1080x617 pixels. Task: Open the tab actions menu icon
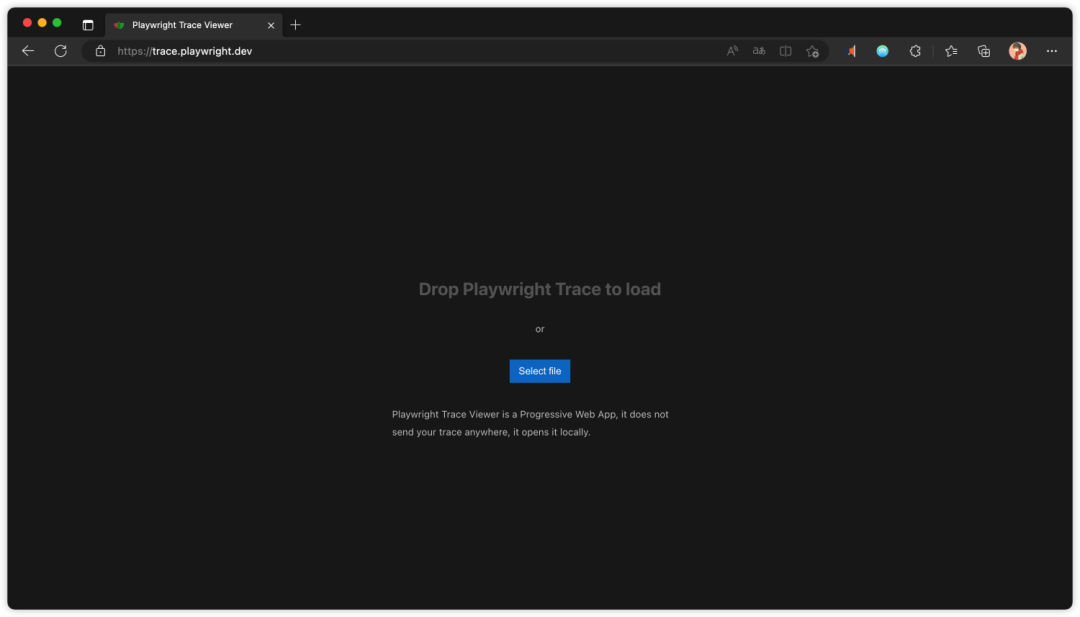(87, 25)
